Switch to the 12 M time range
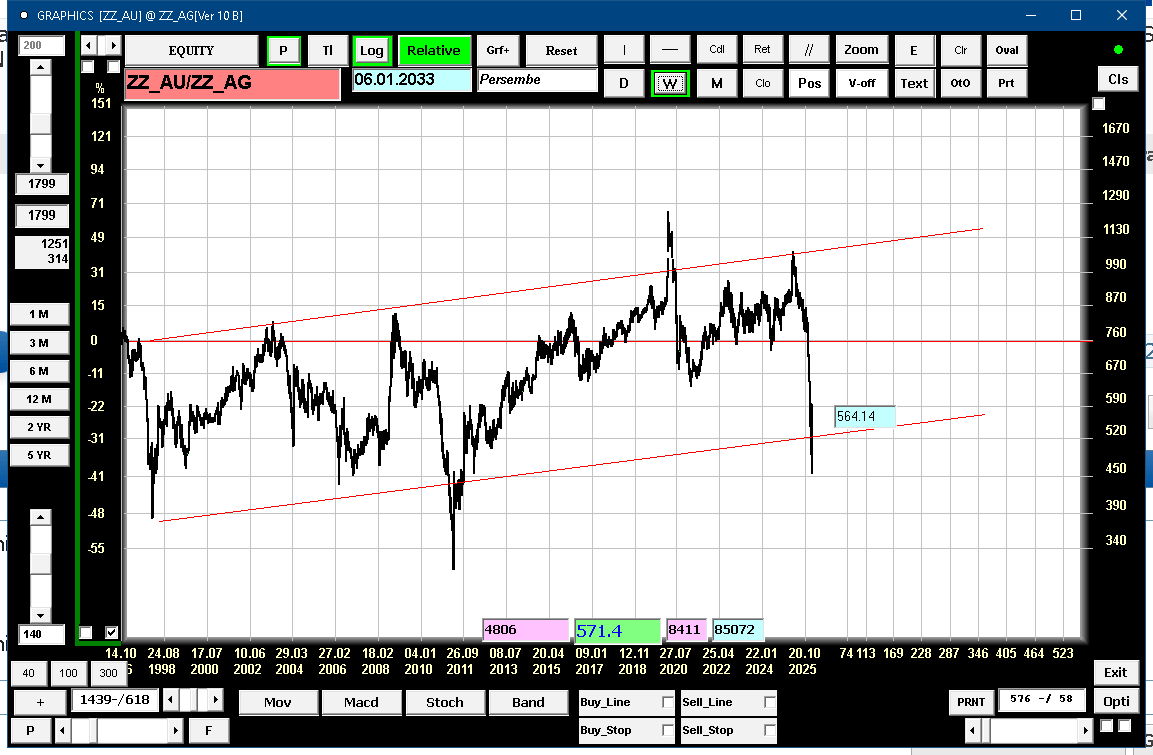 pos(39,399)
